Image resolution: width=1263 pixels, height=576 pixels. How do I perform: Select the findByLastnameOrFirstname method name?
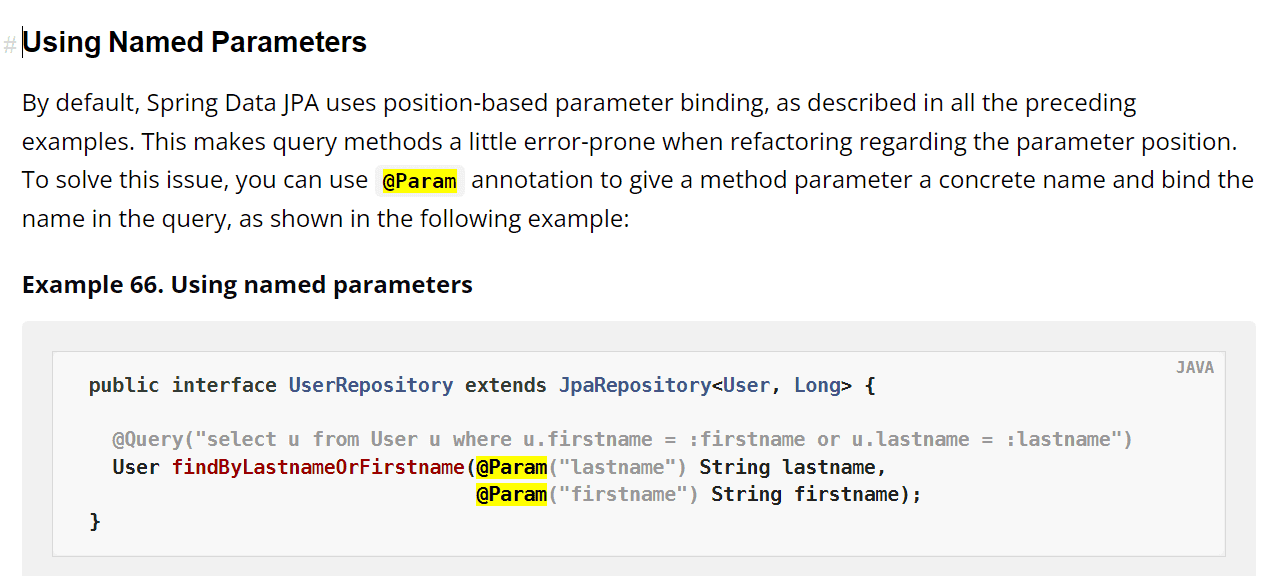pos(319,467)
